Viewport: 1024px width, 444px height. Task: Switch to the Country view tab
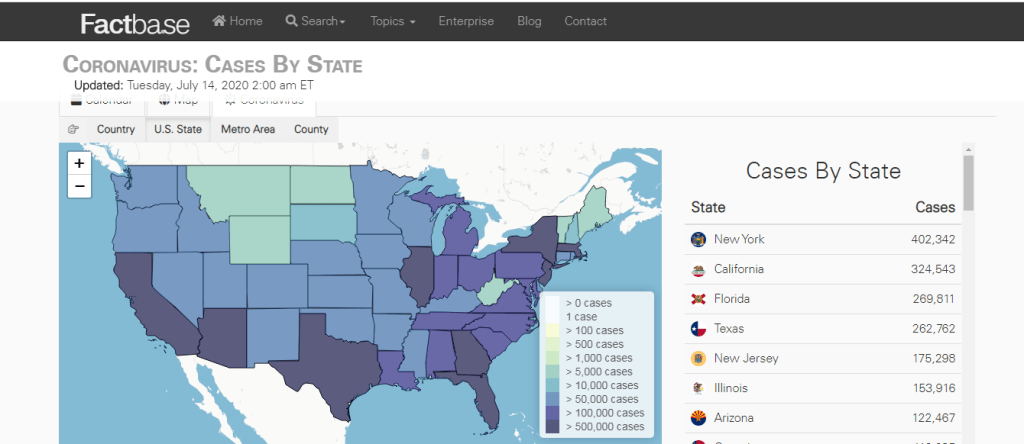(x=116, y=129)
